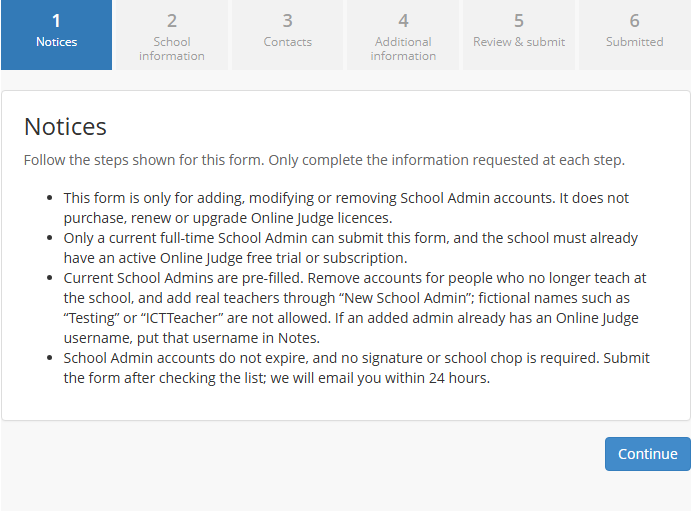Select the step 6 Submitted tab
The height and width of the screenshot is (511, 691).
tap(635, 35)
